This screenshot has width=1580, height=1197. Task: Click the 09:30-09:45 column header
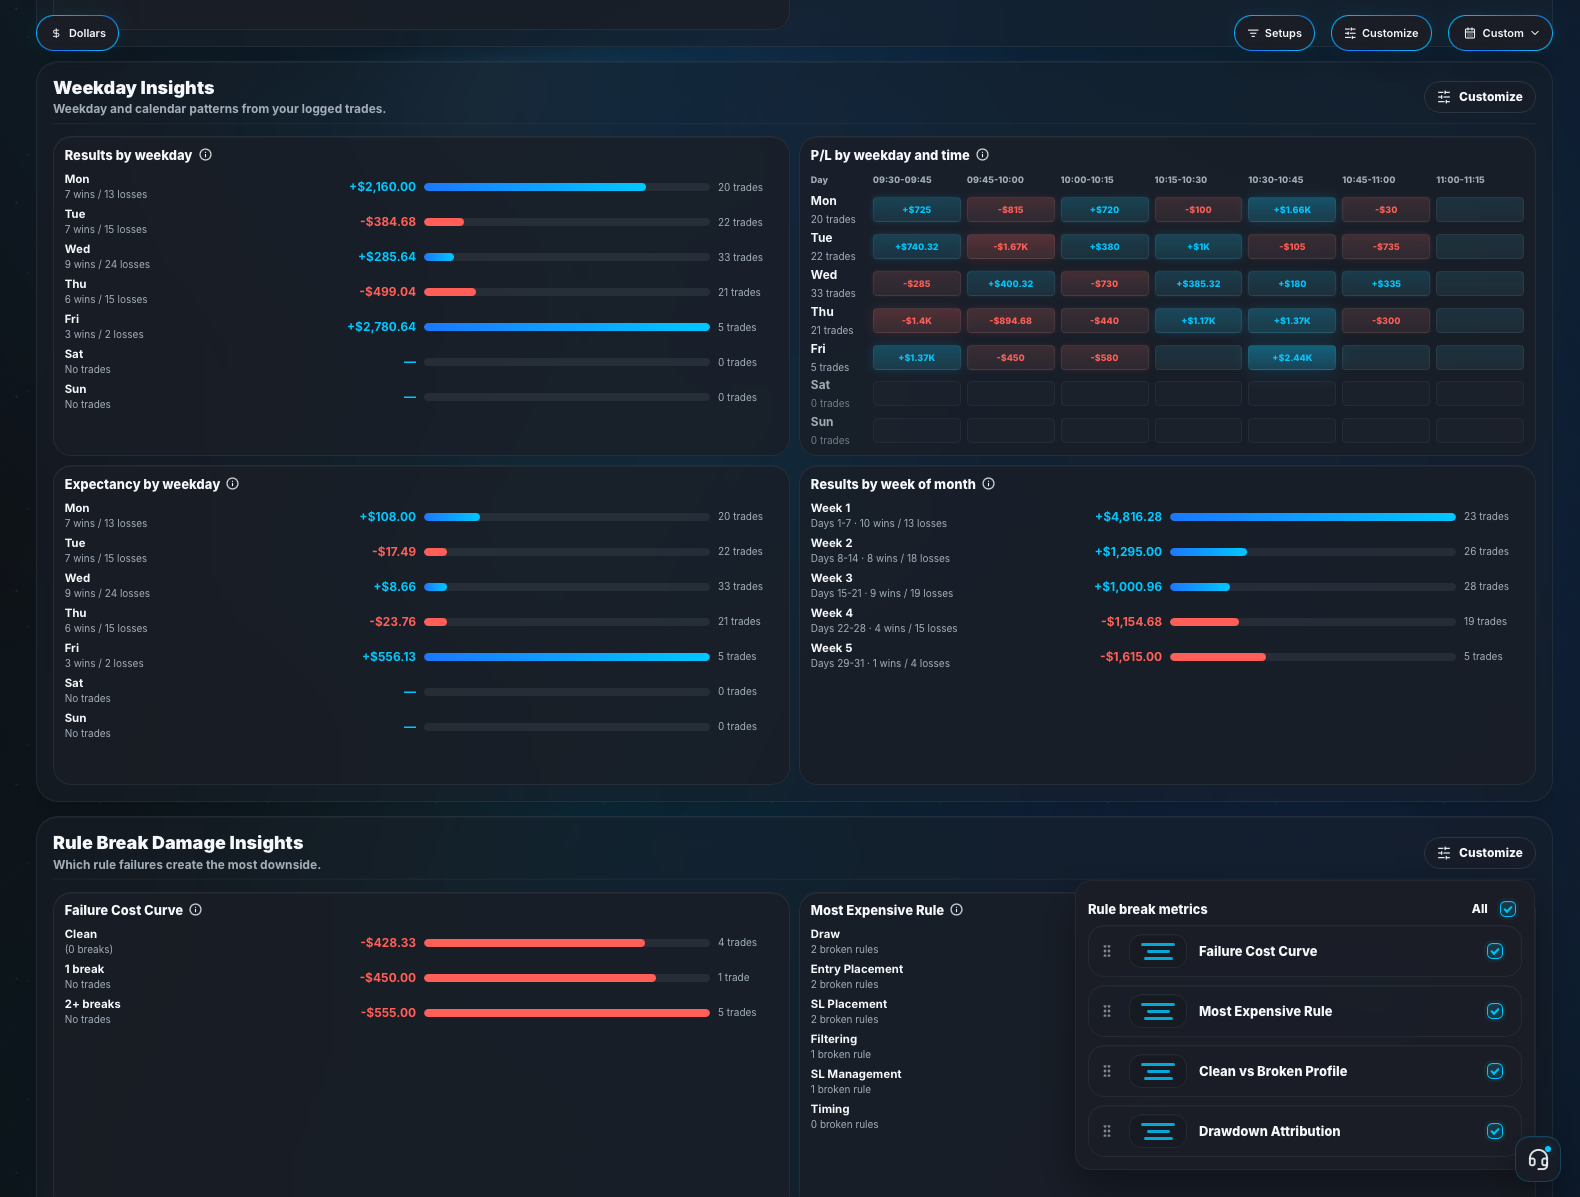click(902, 180)
